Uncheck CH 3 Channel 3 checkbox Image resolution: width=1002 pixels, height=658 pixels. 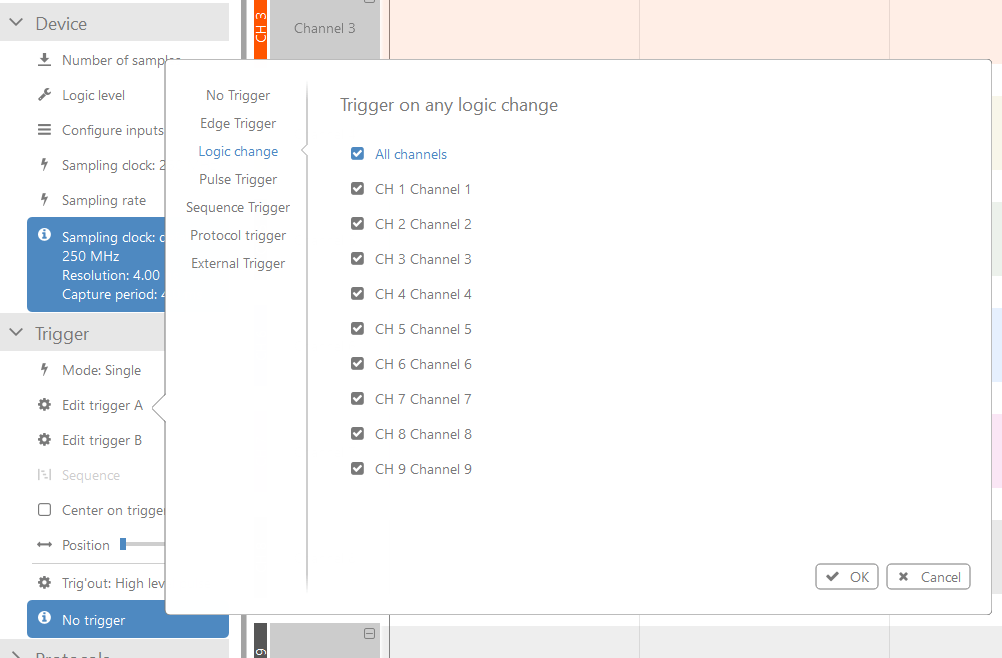pyautogui.click(x=357, y=259)
